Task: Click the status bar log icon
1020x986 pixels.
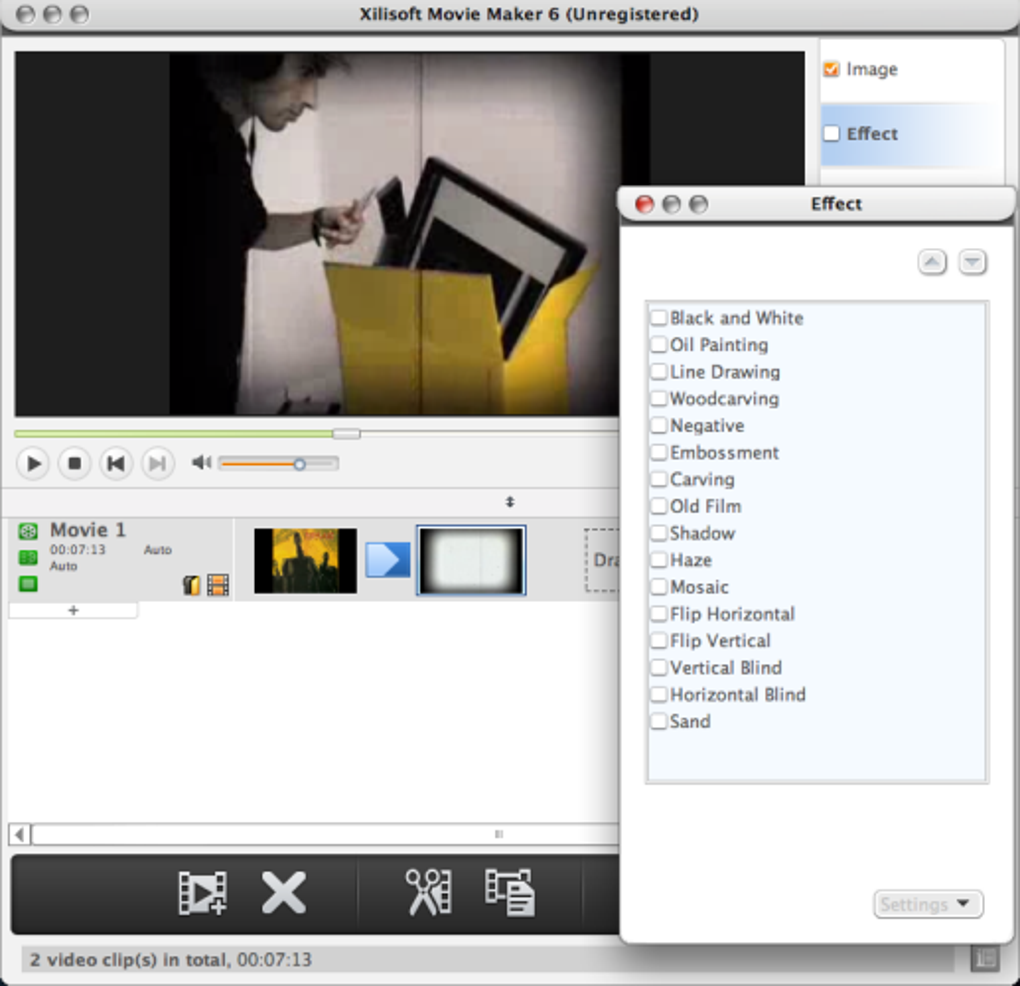Action: tap(985, 958)
